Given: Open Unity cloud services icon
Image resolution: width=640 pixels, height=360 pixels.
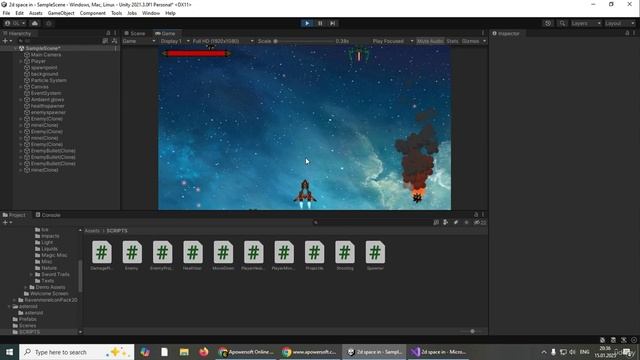Looking at the screenshot, I should 35,23.
